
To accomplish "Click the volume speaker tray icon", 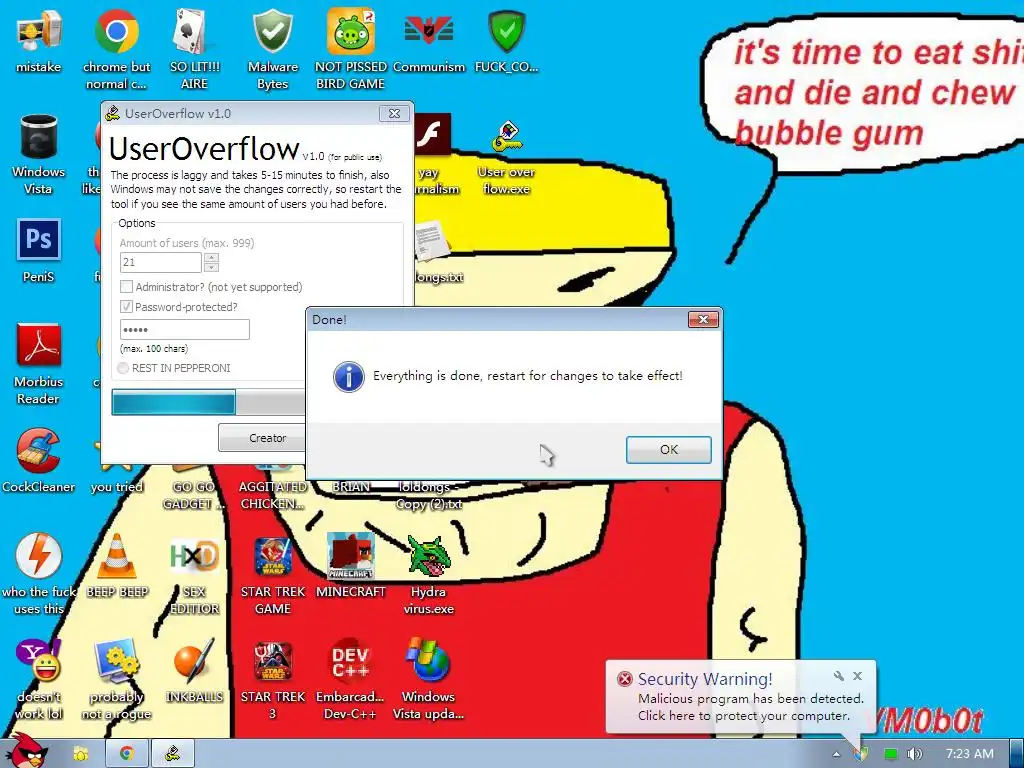I will click(914, 754).
